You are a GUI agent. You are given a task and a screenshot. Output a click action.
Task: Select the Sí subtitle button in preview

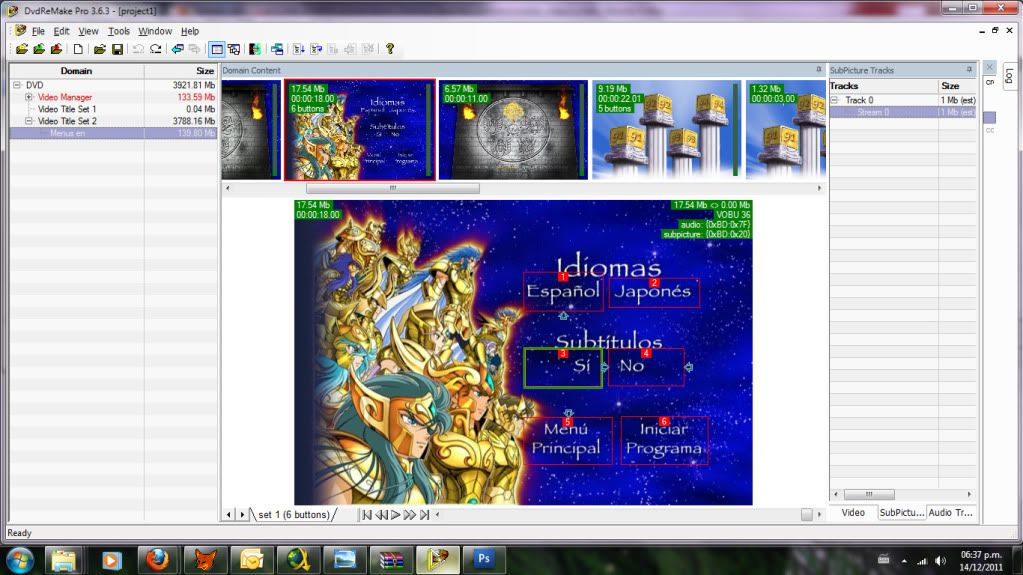(x=562, y=367)
